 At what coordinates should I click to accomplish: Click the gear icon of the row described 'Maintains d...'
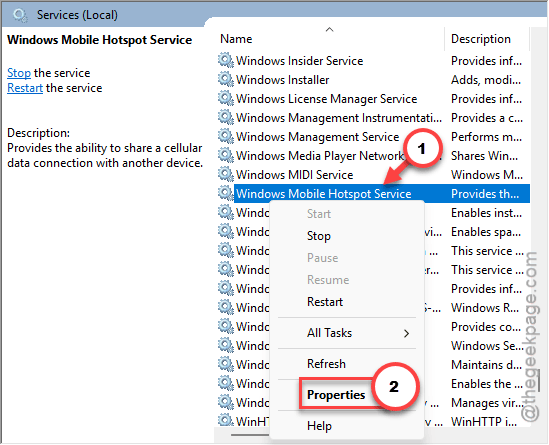tap(225, 364)
